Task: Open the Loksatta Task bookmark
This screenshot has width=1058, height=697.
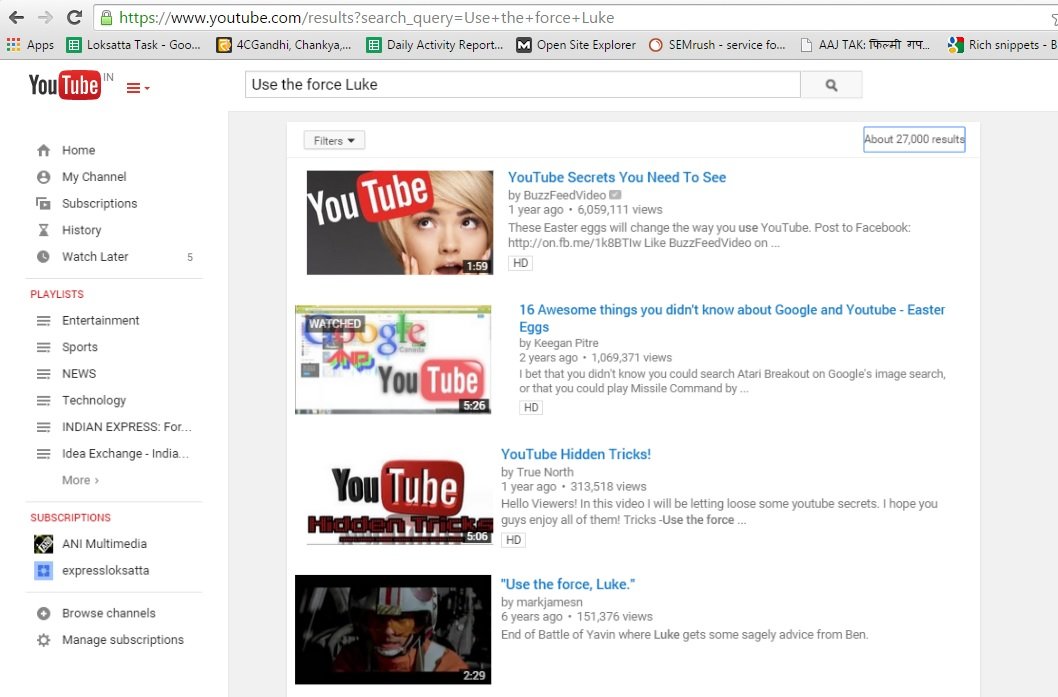Action: 134,45
